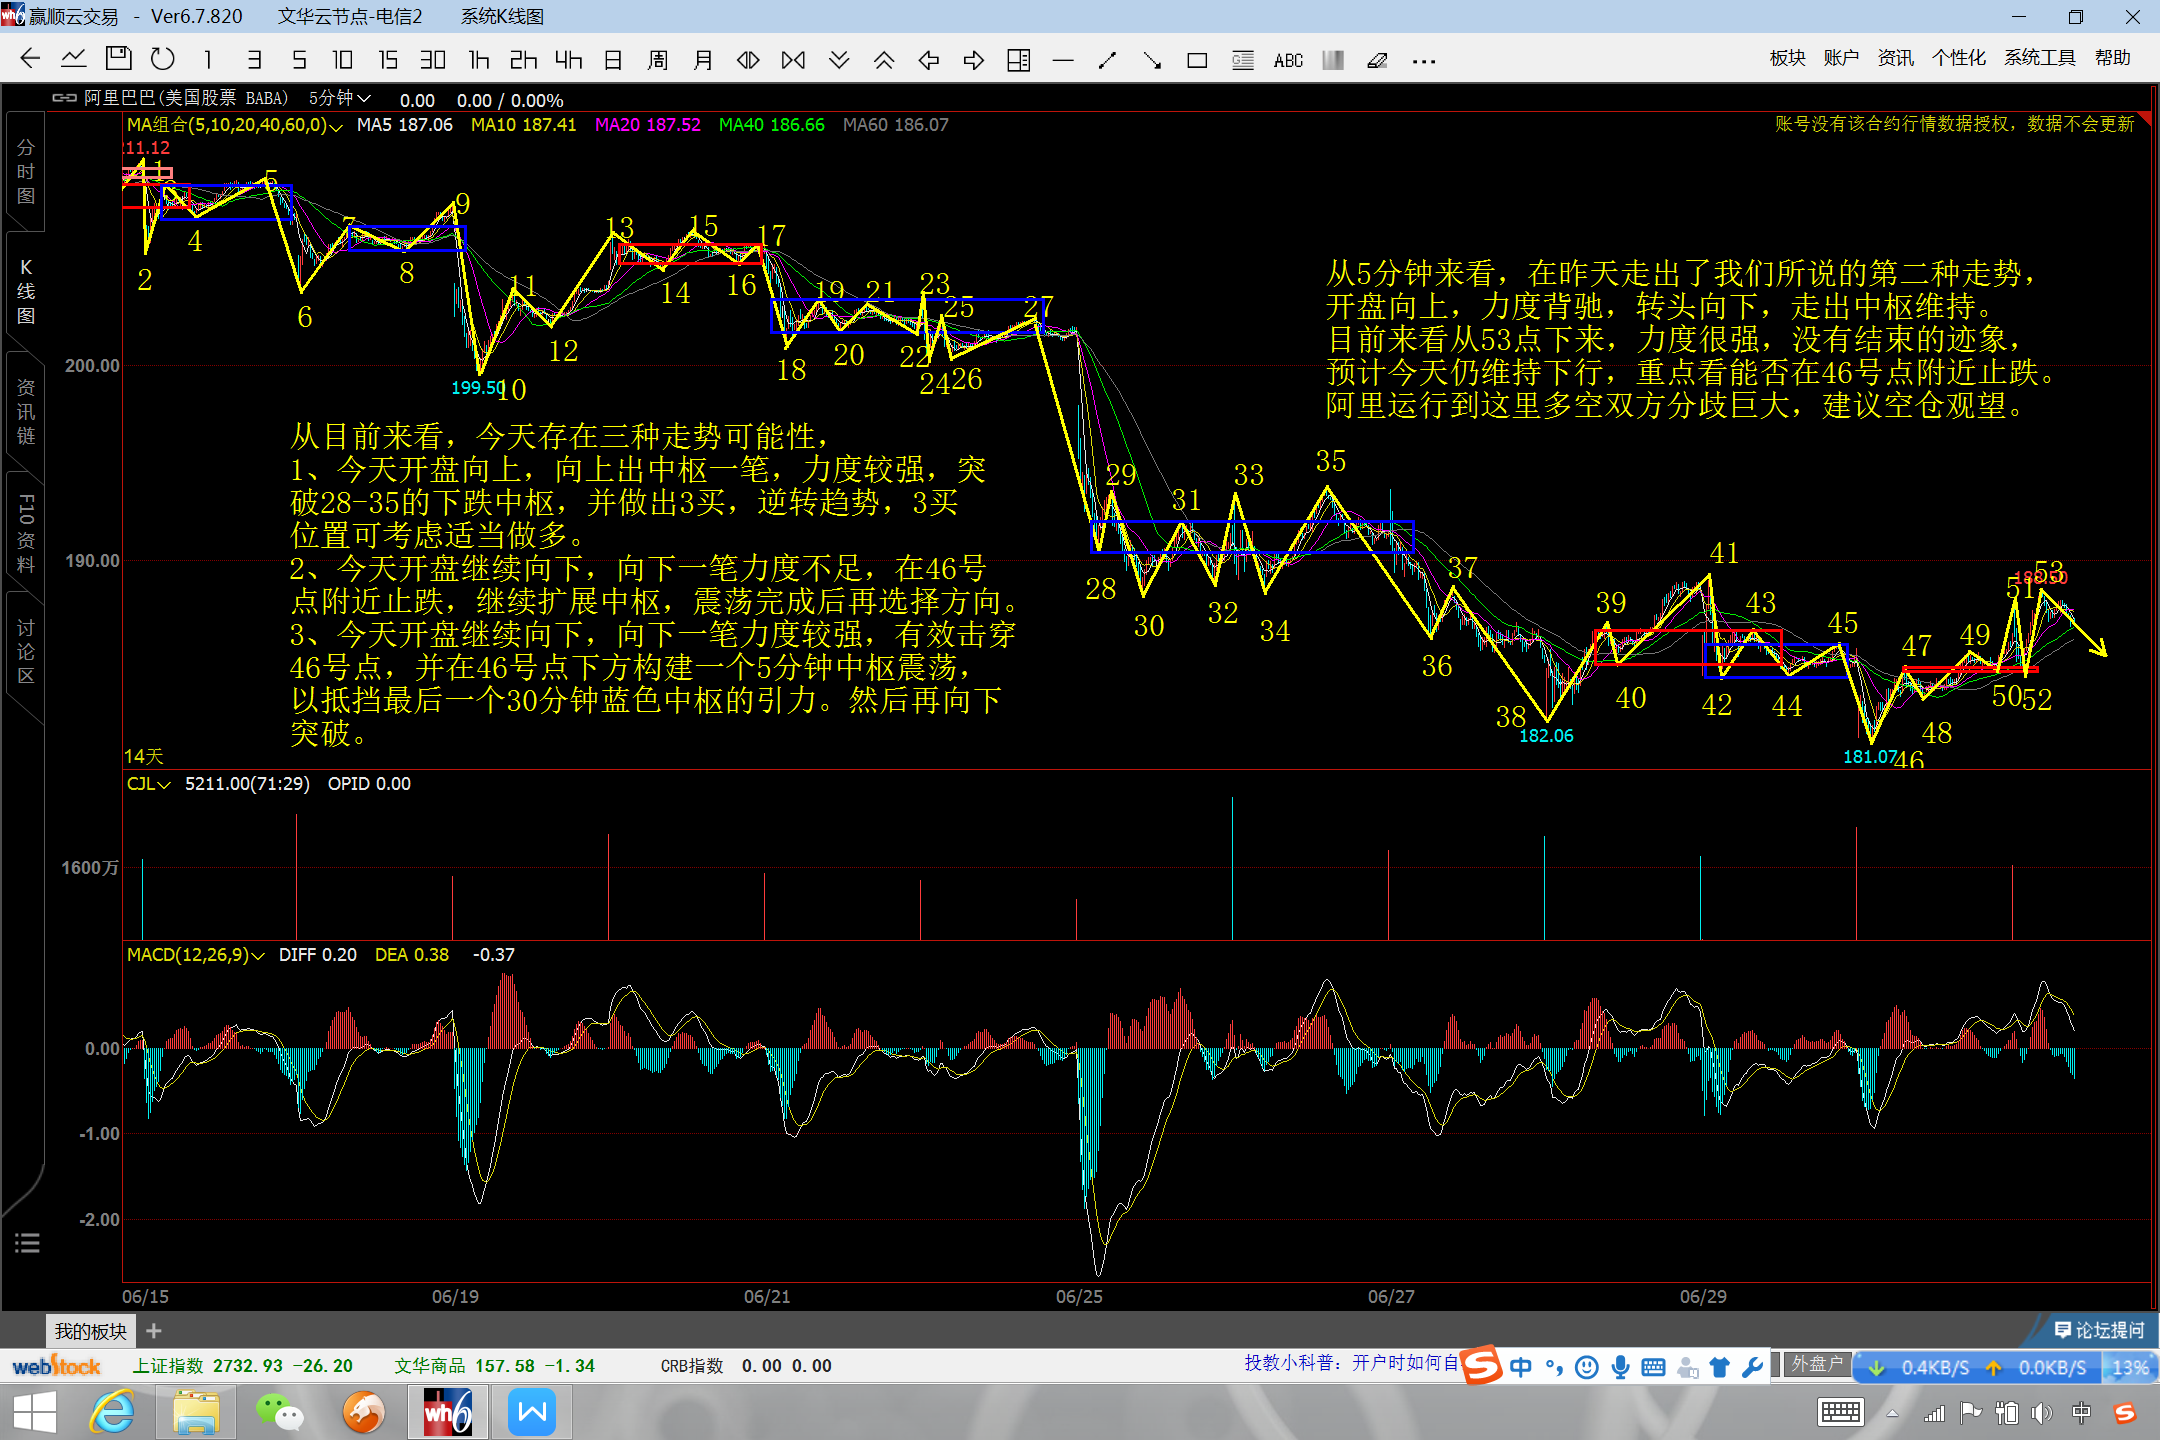Select the rectangle drawing tool
Viewport: 2160px width, 1440px height.
pyautogui.click(x=1197, y=61)
